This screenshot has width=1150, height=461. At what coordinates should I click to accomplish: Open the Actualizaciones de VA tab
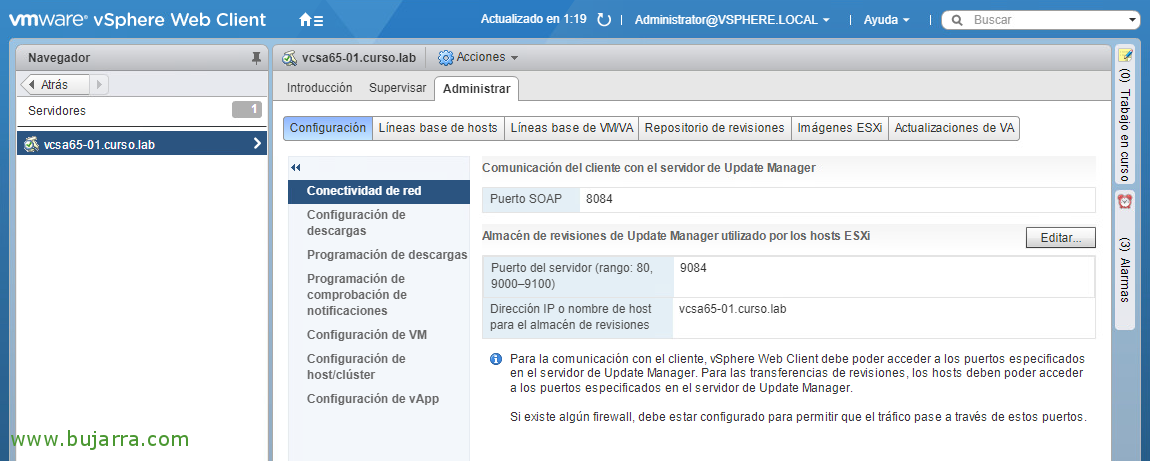pos(954,128)
